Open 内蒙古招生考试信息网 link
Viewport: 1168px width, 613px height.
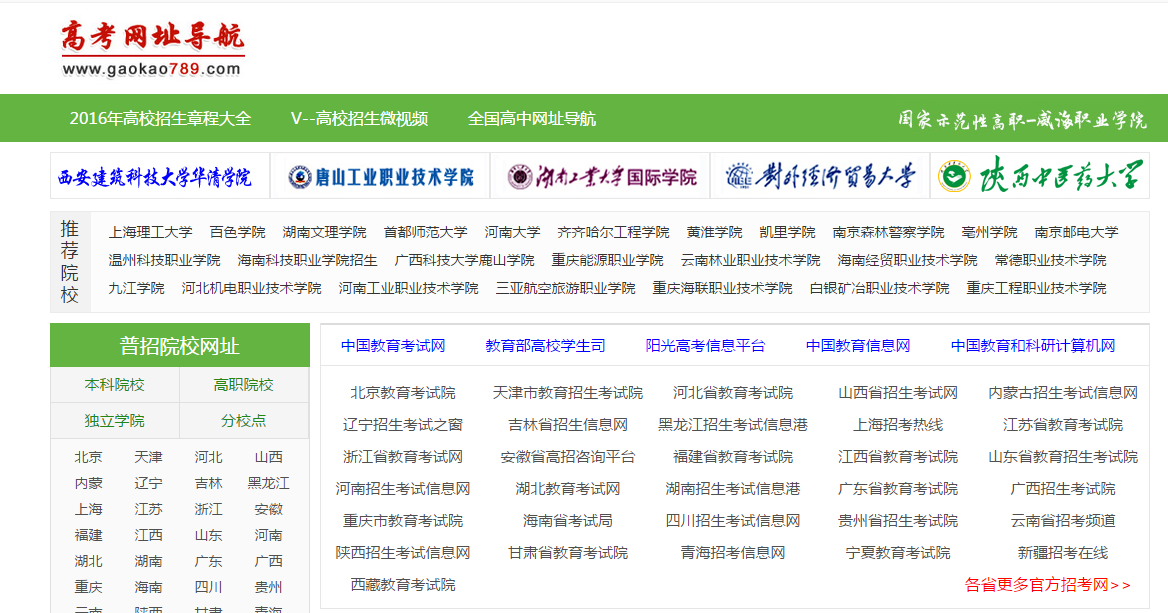click(x=1063, y=393)
